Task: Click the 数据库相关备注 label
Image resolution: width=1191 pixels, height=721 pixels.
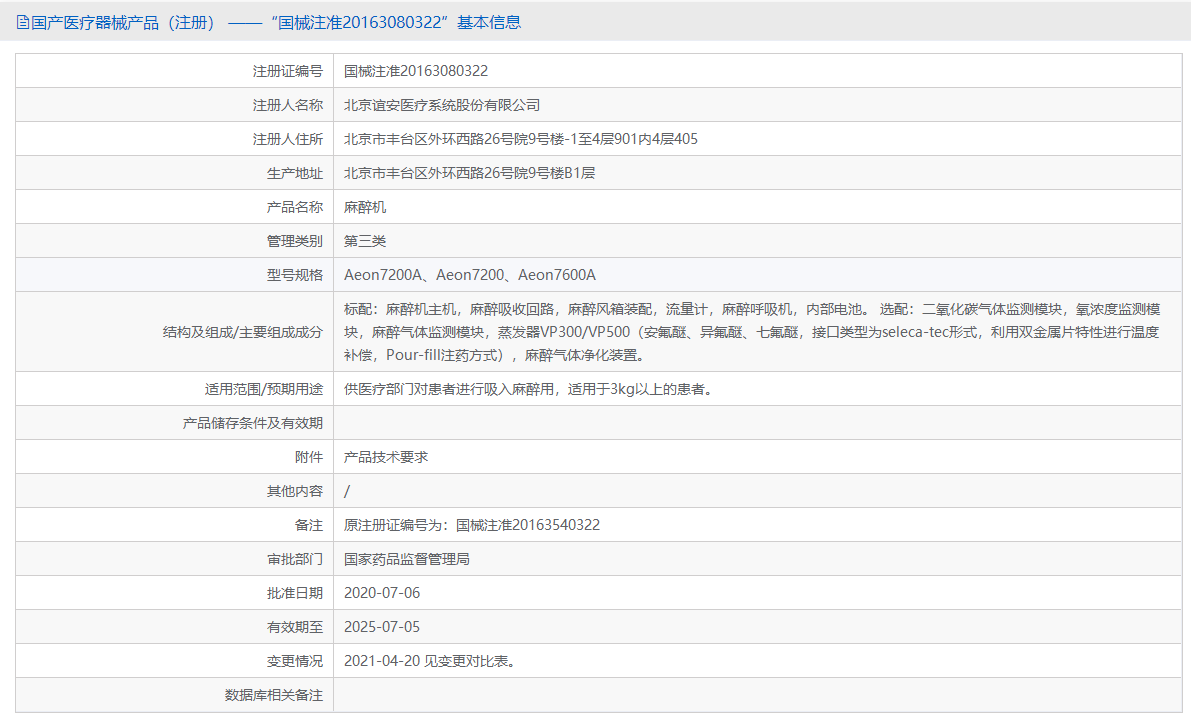Action: 273,695
